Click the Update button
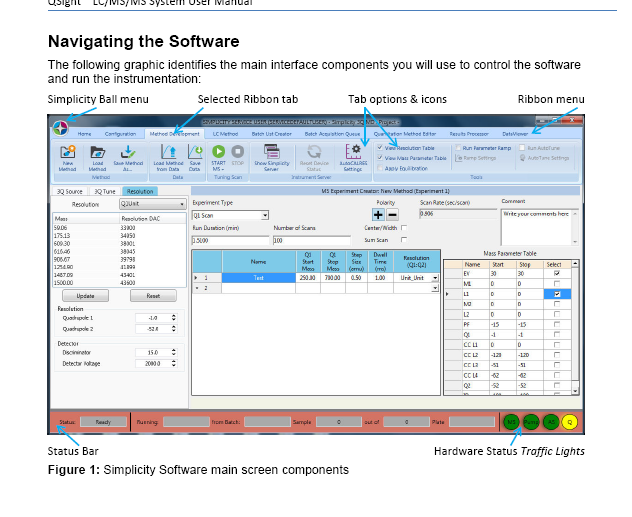 coord(85,296)
